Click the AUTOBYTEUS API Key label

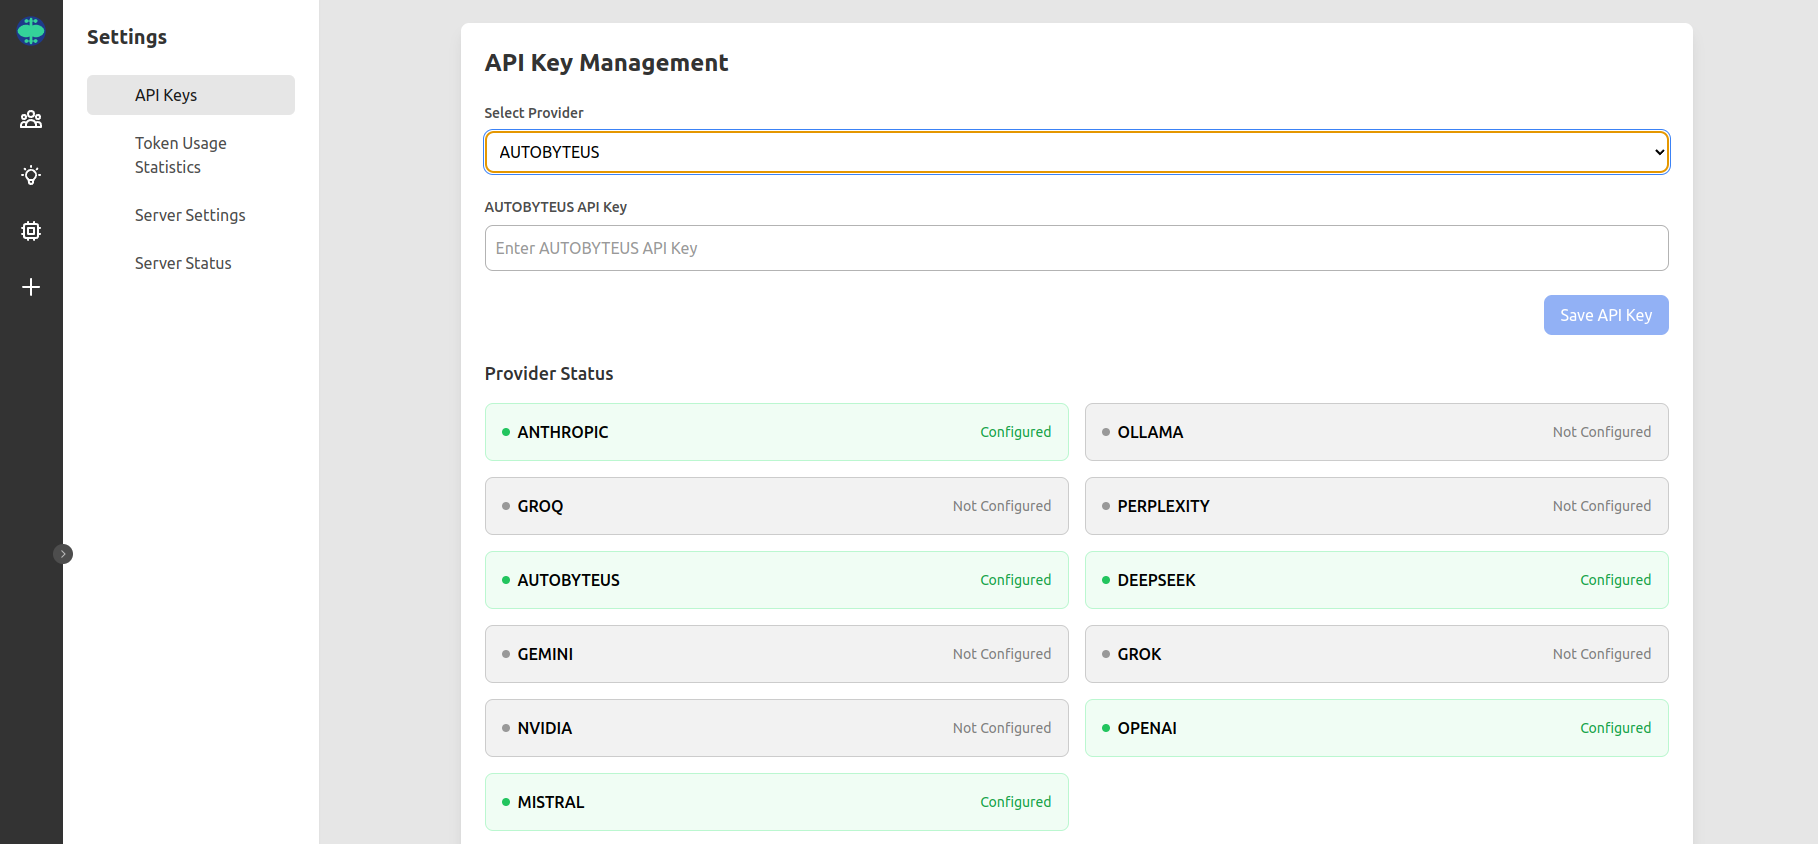click(556, 207)
